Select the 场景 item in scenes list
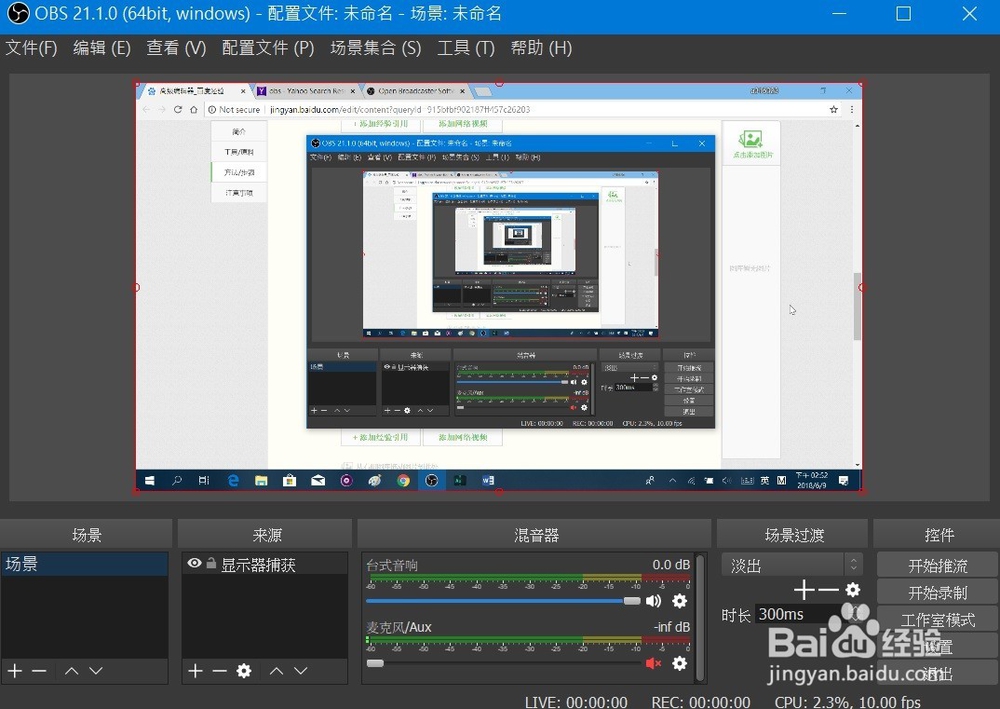The image size is (1000, 709). click(84, 564)
